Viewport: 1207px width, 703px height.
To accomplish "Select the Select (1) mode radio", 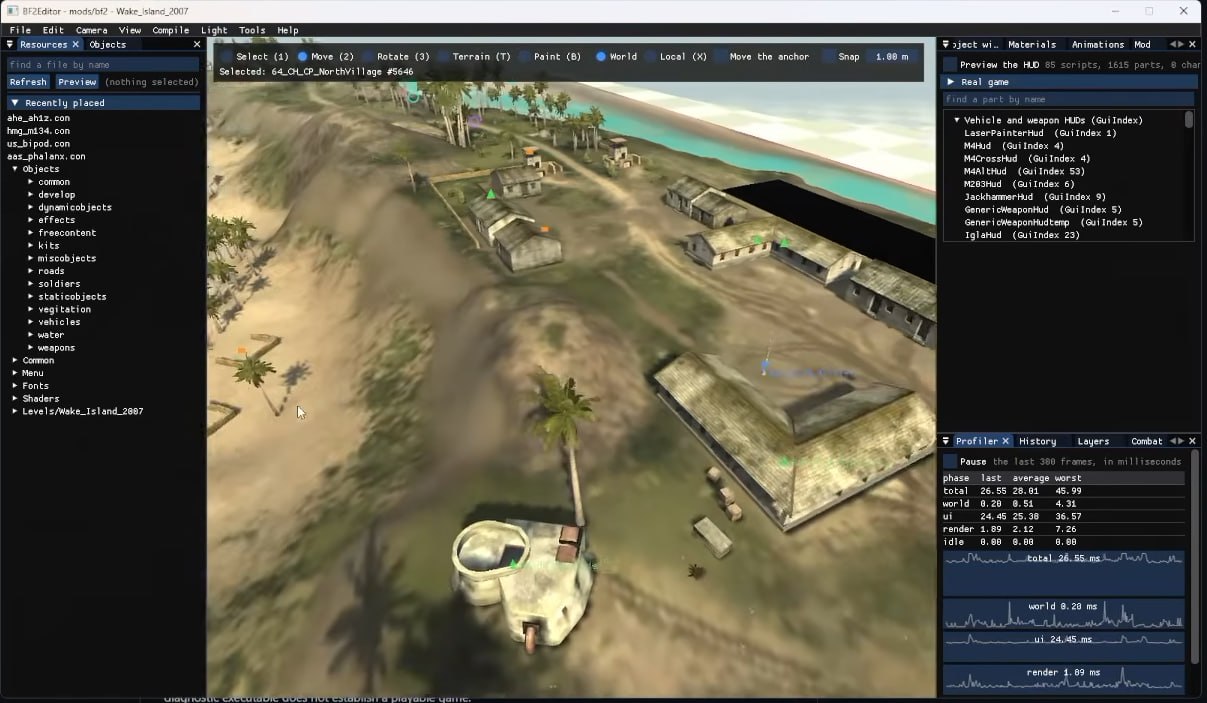I will click(x=226, y=57).
